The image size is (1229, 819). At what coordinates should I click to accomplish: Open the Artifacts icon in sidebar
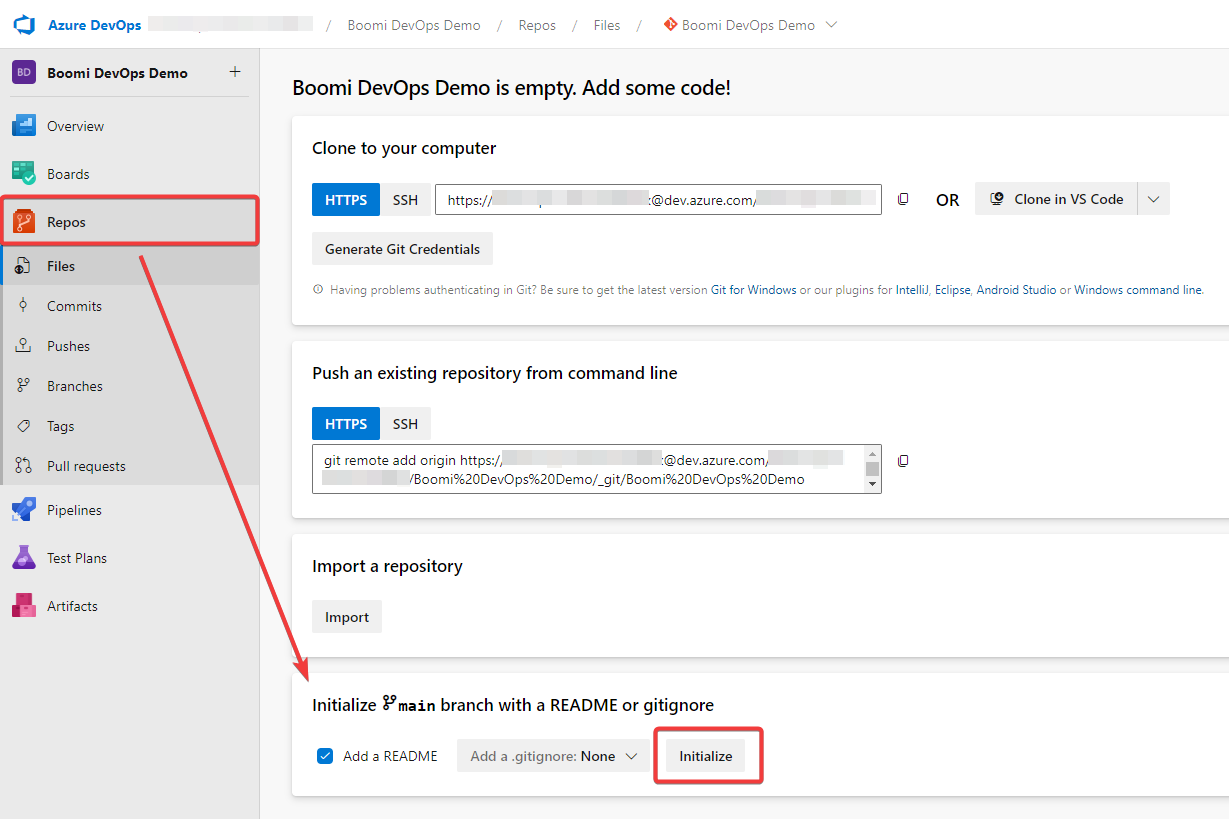tap(24, 606)
